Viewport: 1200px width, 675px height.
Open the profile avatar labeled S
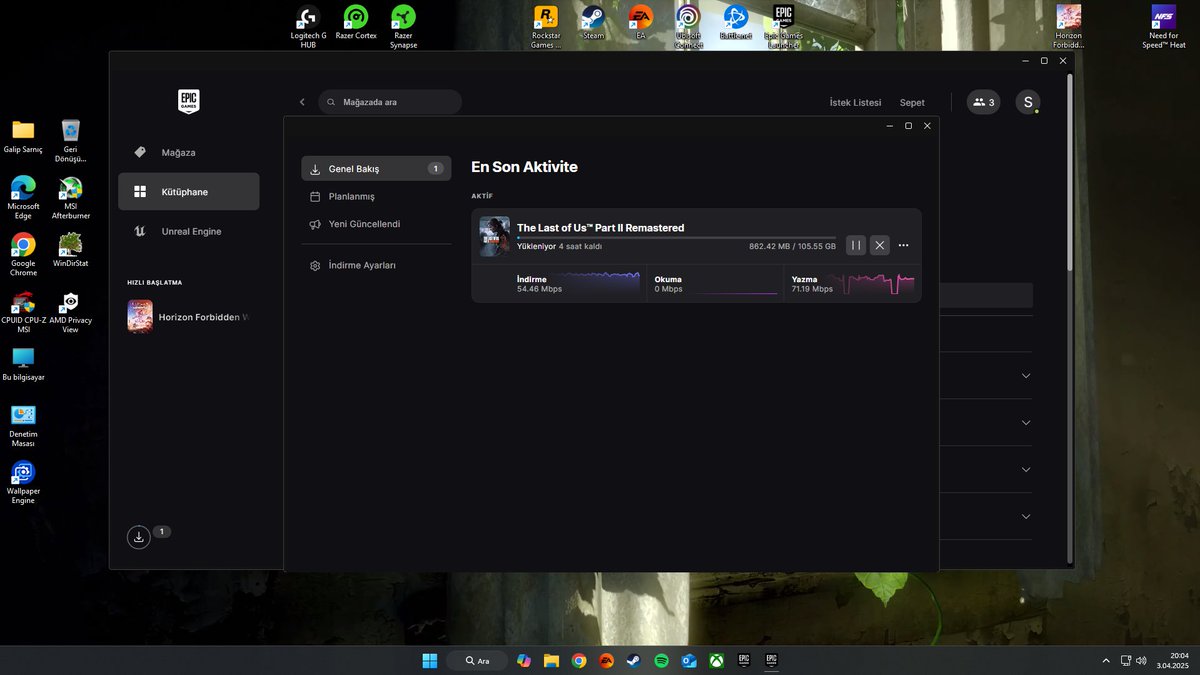click(1028, 102)
